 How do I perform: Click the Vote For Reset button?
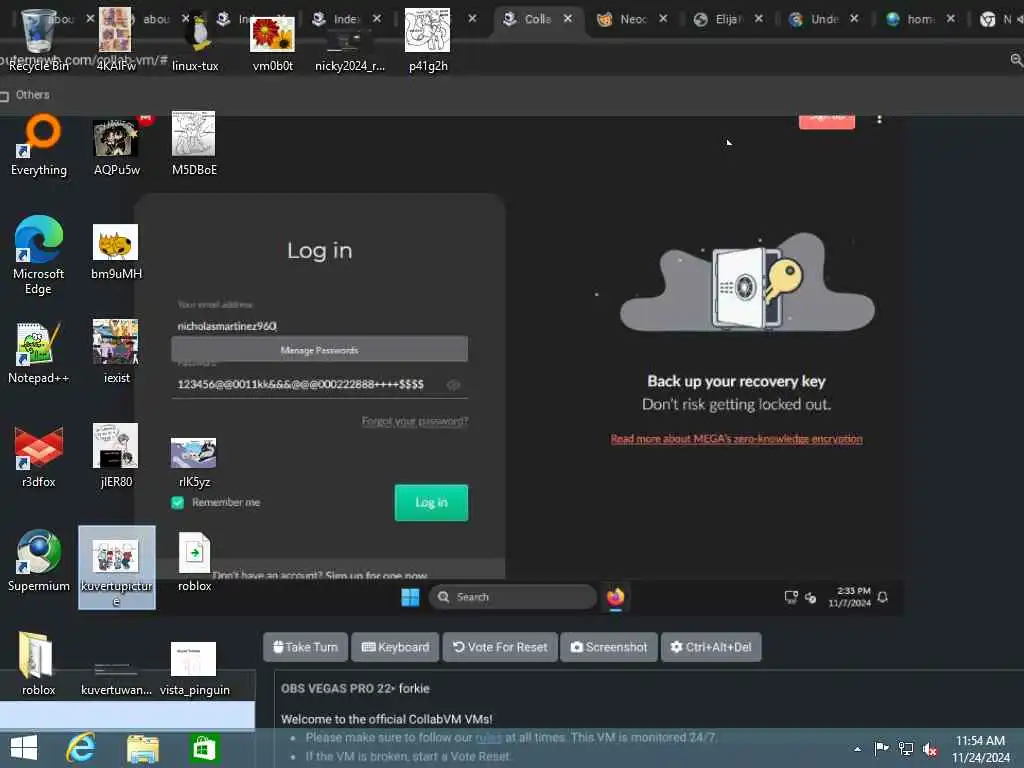click(500, 647)
